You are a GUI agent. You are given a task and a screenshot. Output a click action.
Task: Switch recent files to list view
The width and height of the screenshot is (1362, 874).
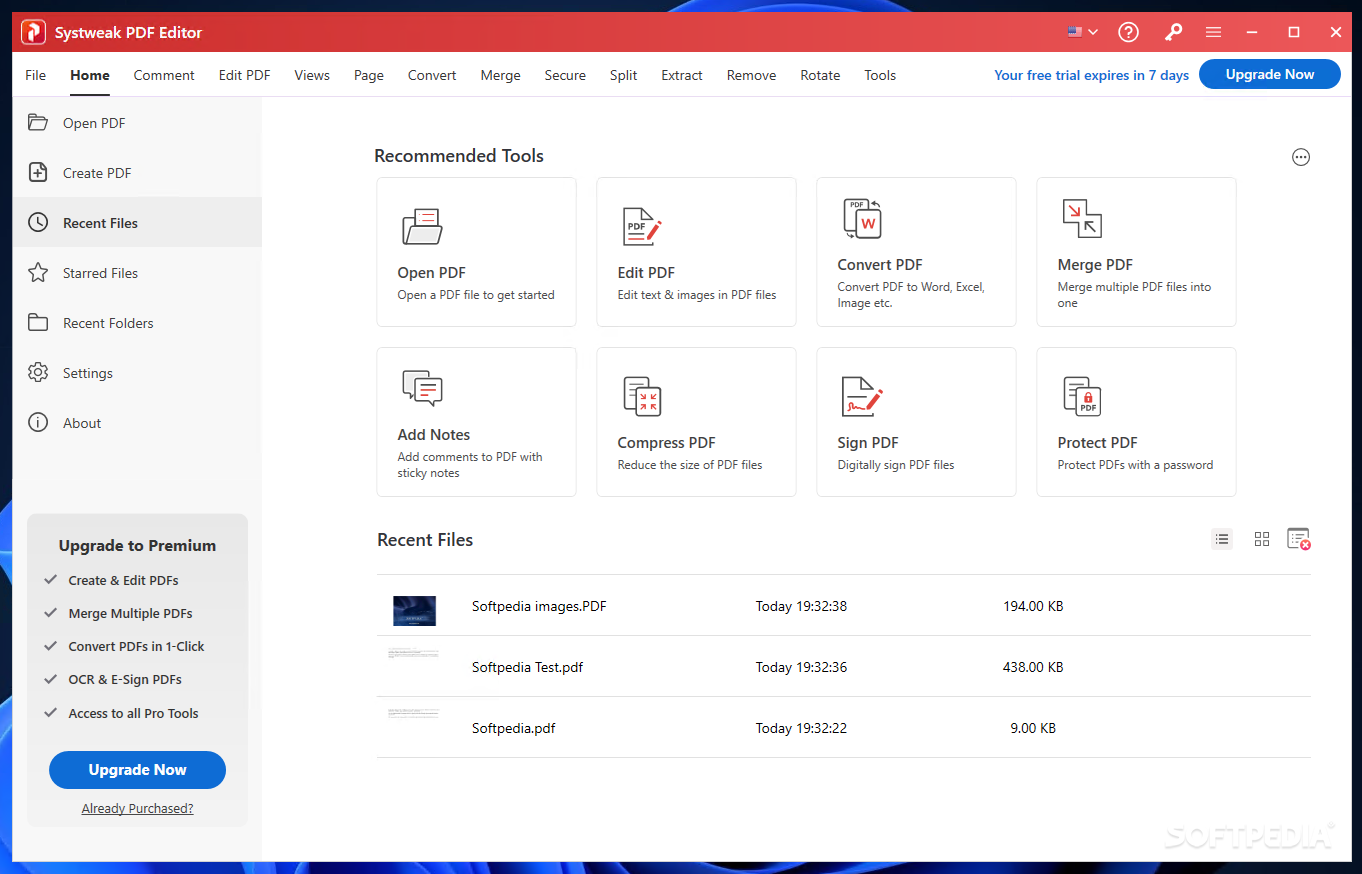pos(1222,539)
